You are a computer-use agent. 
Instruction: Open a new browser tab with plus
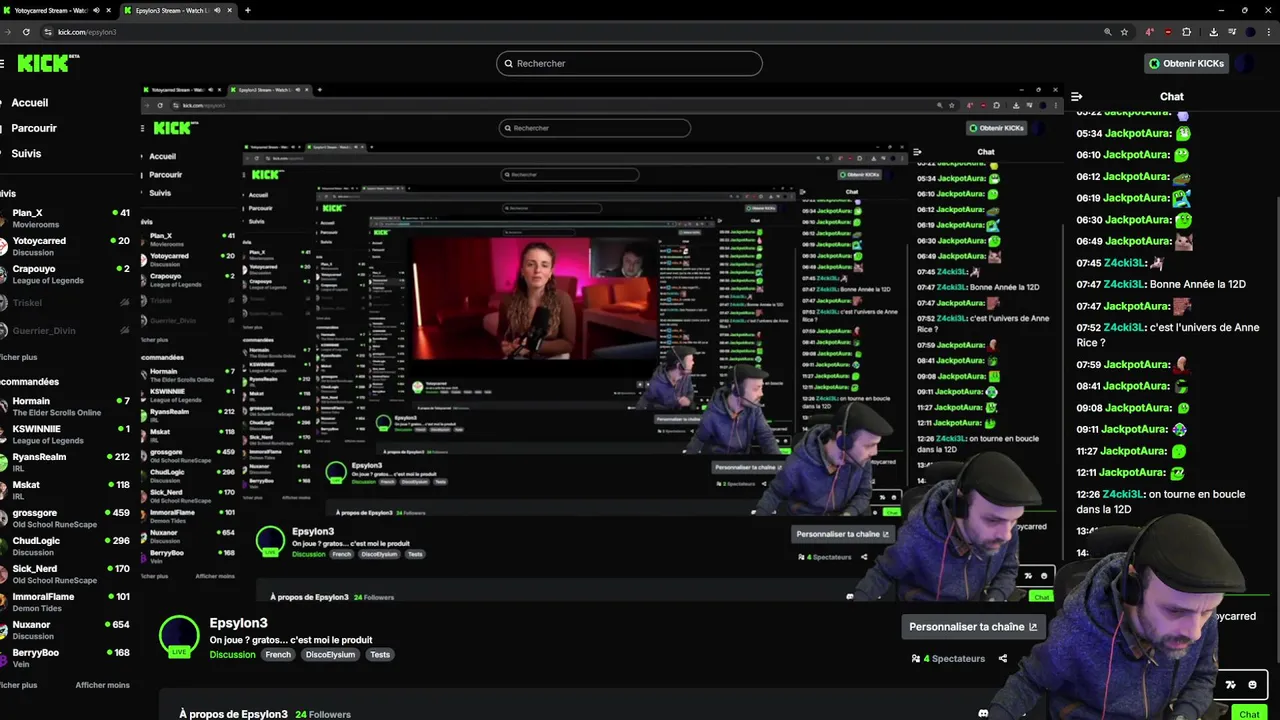[x=247, y=10]
